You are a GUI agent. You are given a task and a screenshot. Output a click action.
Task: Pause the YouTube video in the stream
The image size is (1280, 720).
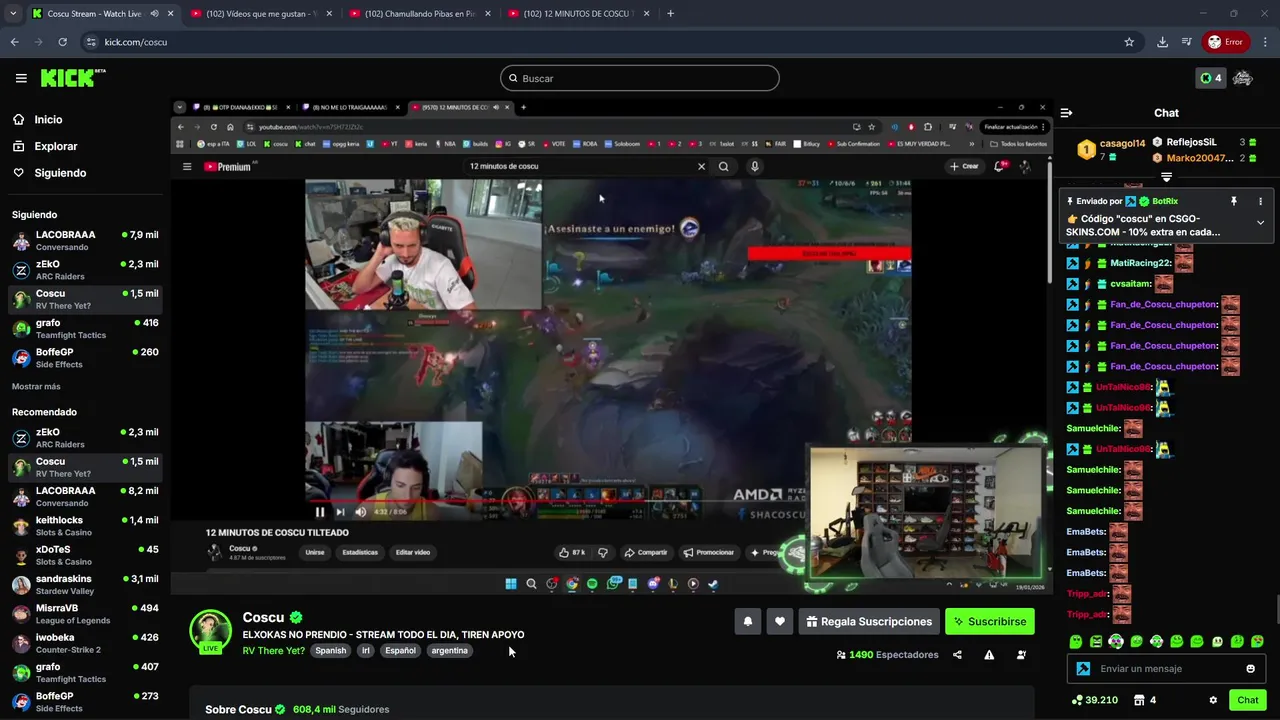[320, 512]
